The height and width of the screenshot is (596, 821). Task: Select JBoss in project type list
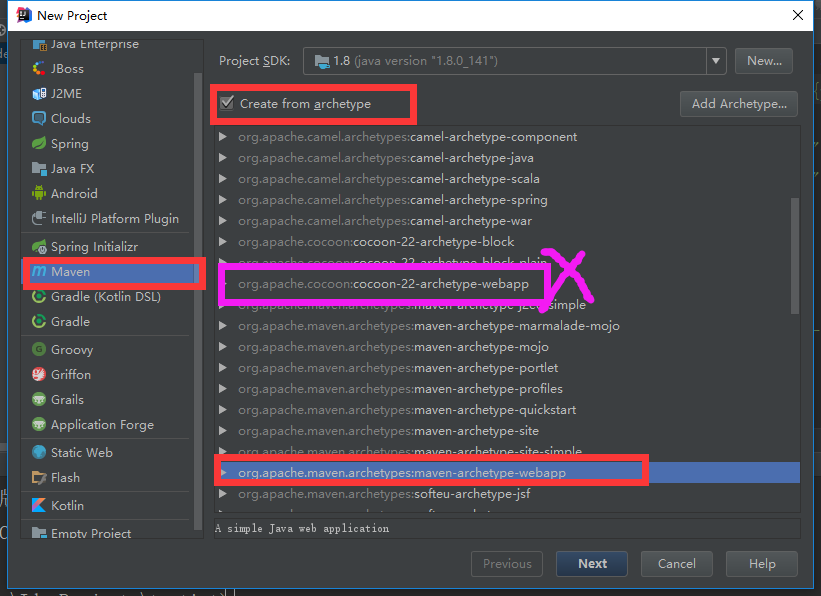(107, 69)
